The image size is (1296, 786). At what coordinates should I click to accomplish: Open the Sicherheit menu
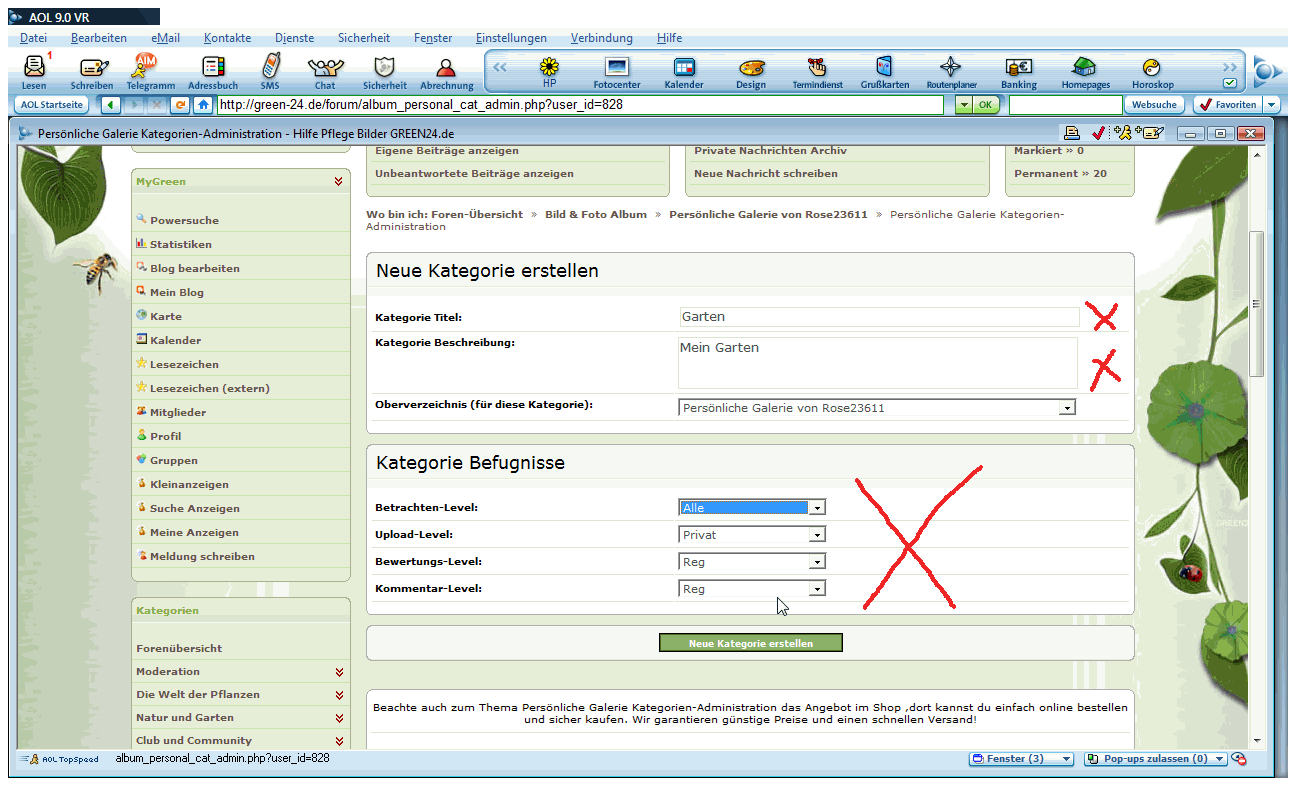[x=364, y=38]
